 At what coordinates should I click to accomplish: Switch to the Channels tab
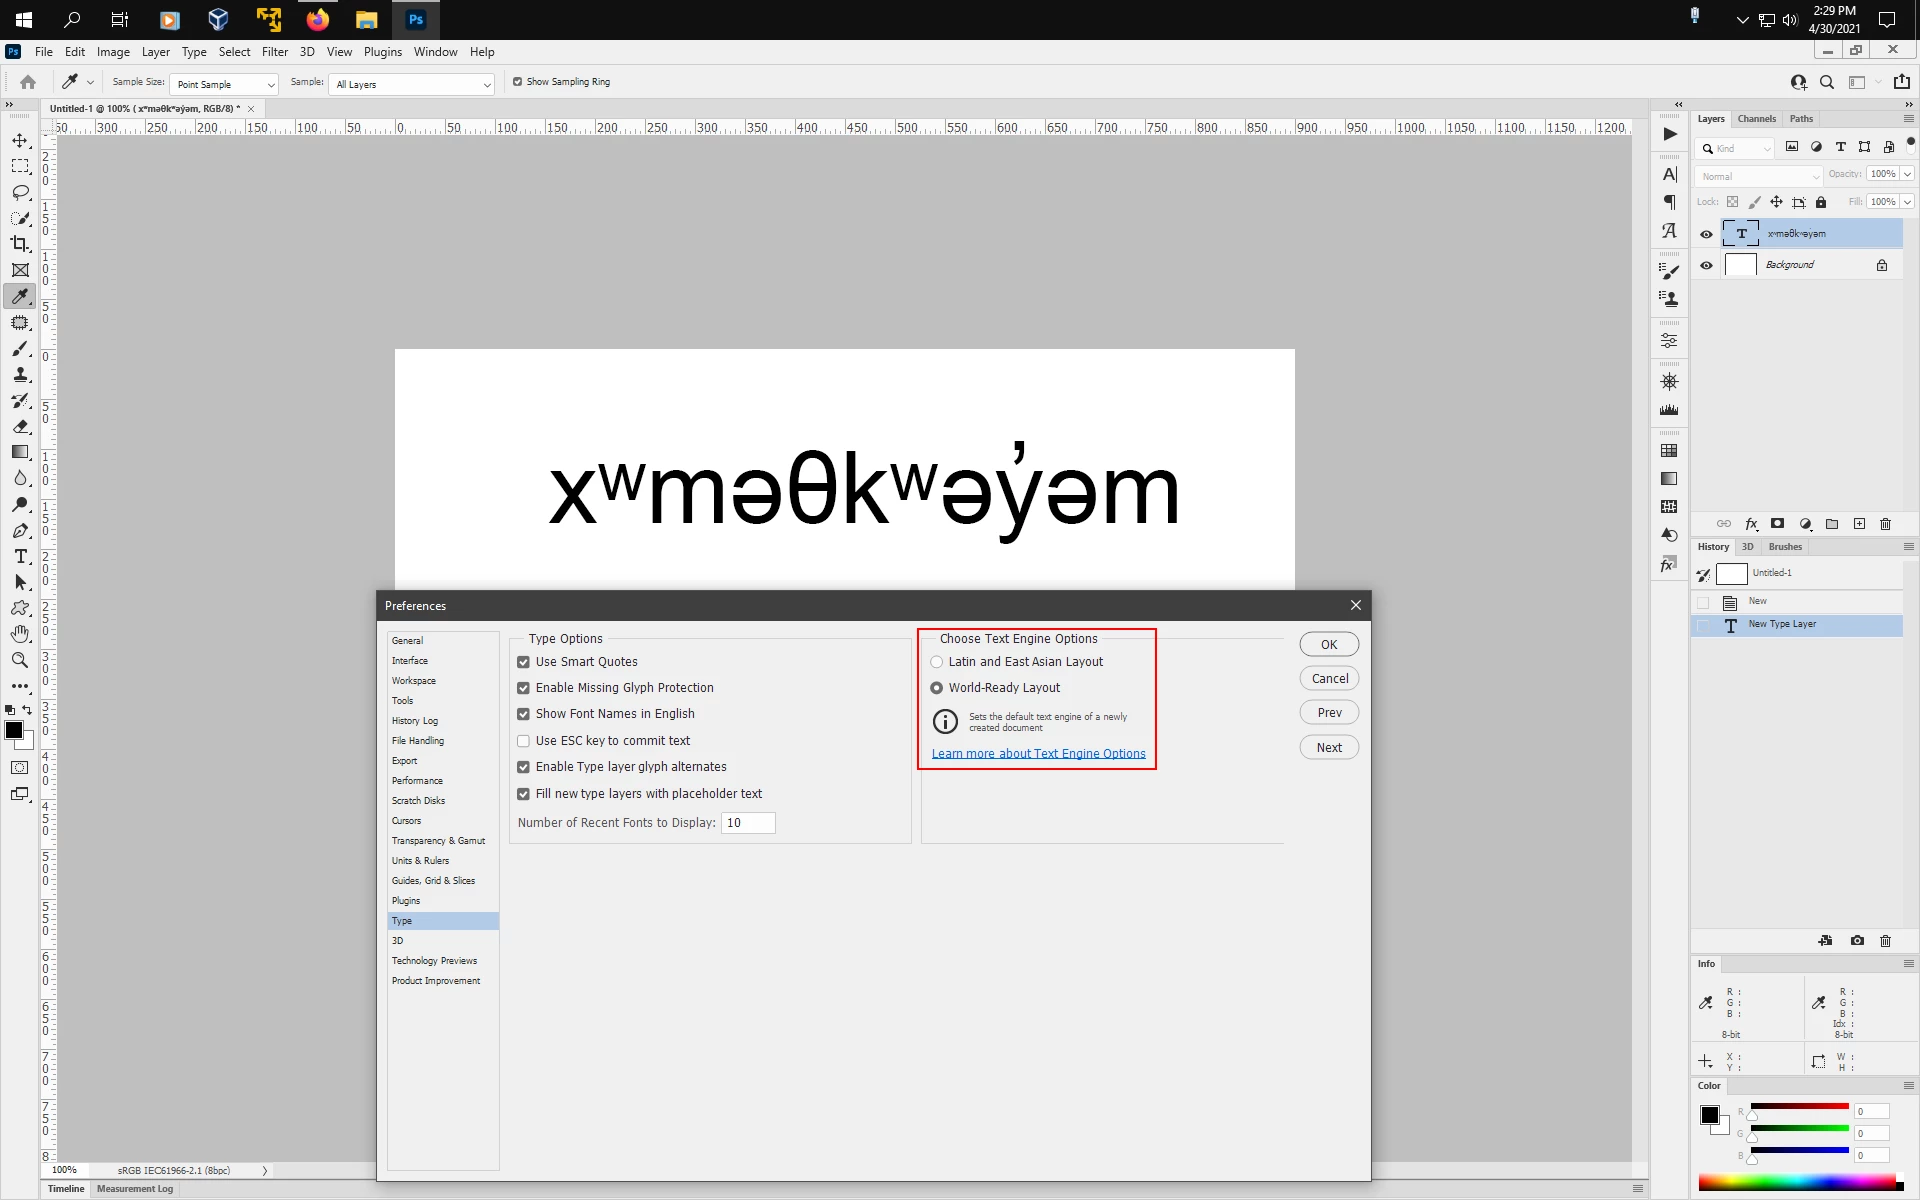(x=1757, y=119)
